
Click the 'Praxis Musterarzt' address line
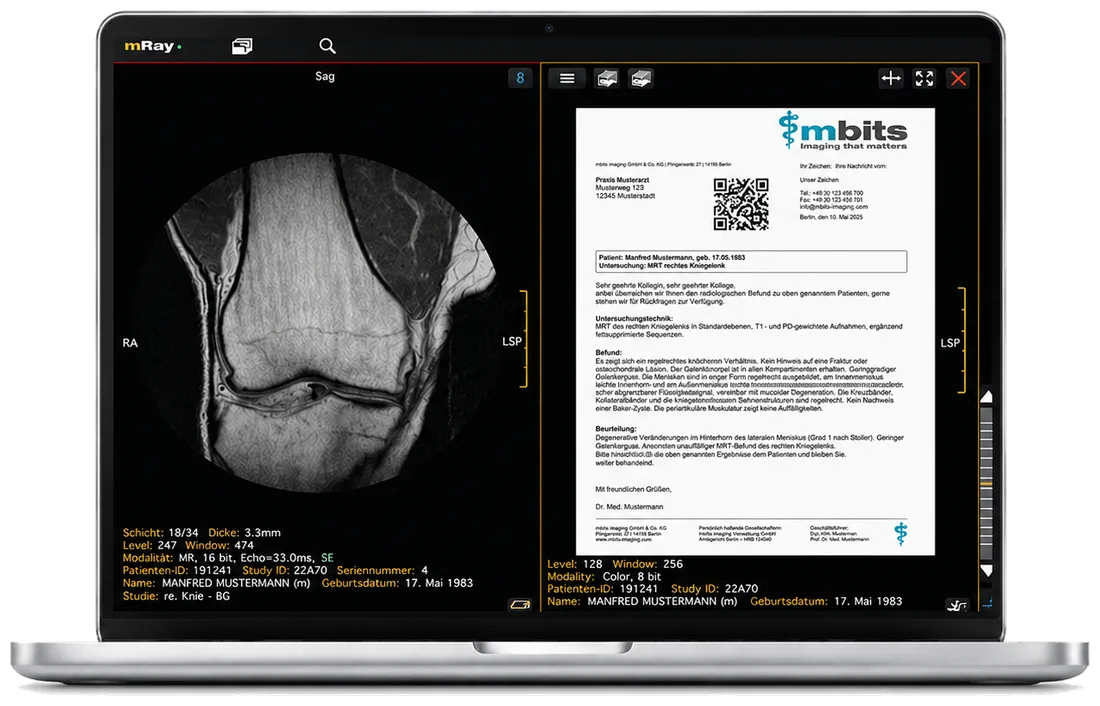[622, 180]
